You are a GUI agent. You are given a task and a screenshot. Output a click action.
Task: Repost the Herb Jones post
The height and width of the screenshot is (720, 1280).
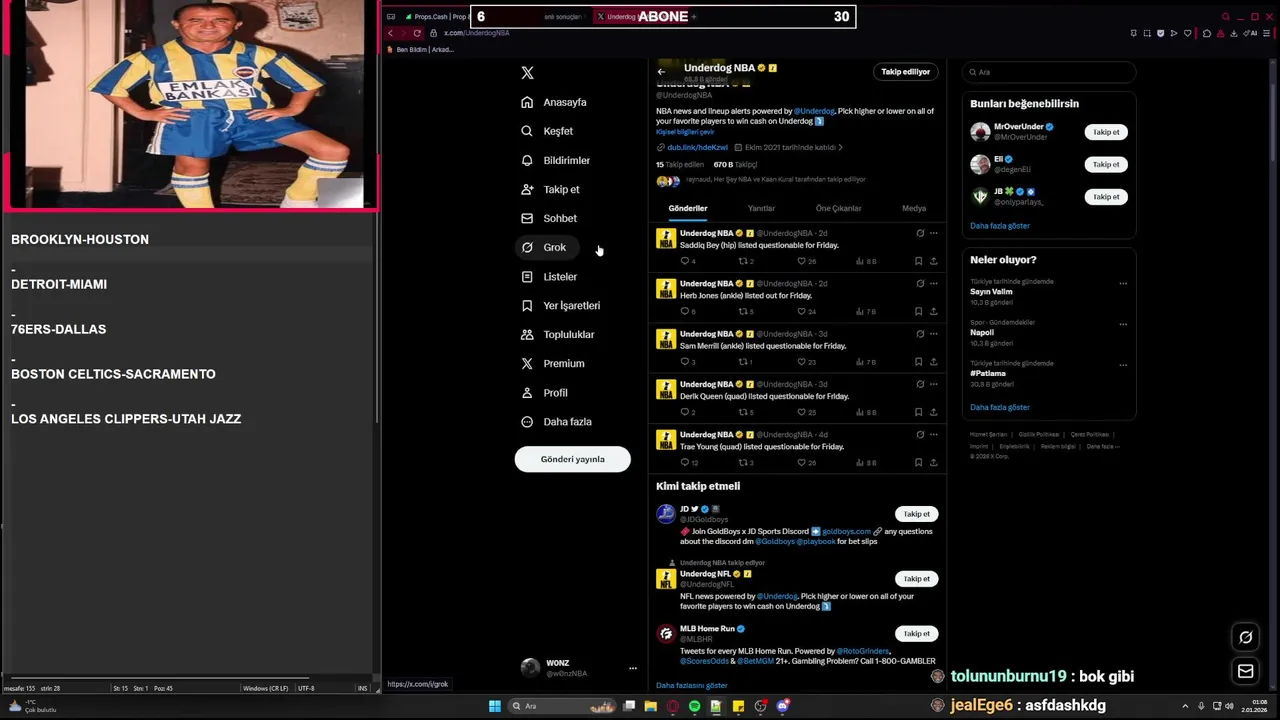(743, 311)
